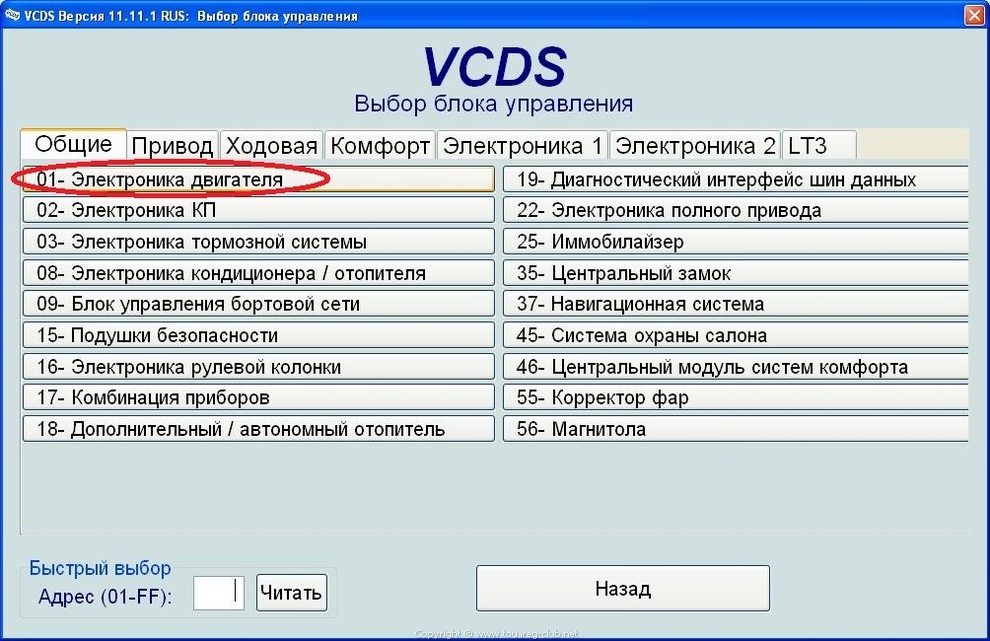Viewport: 990px width, 641px height.
Task: Select 56- Магнитола
Action: point(736,429)
